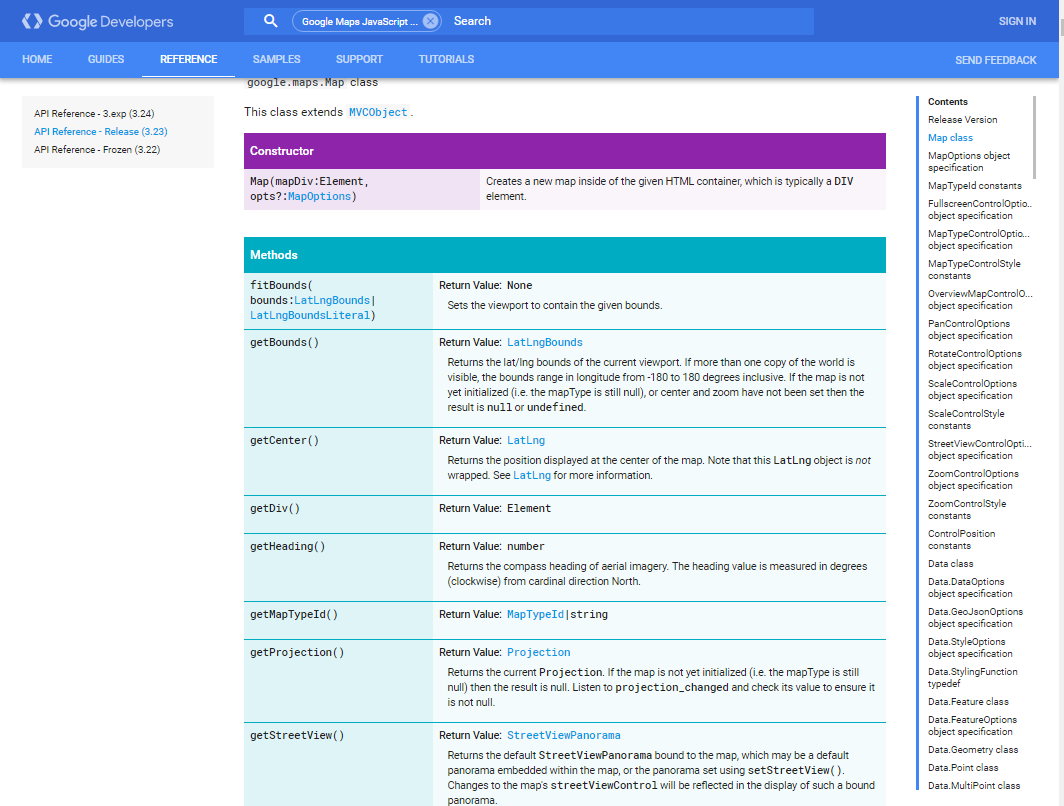
Task: Click LatLng link in 'See LatLng for more information'
Action: [532, 476]
